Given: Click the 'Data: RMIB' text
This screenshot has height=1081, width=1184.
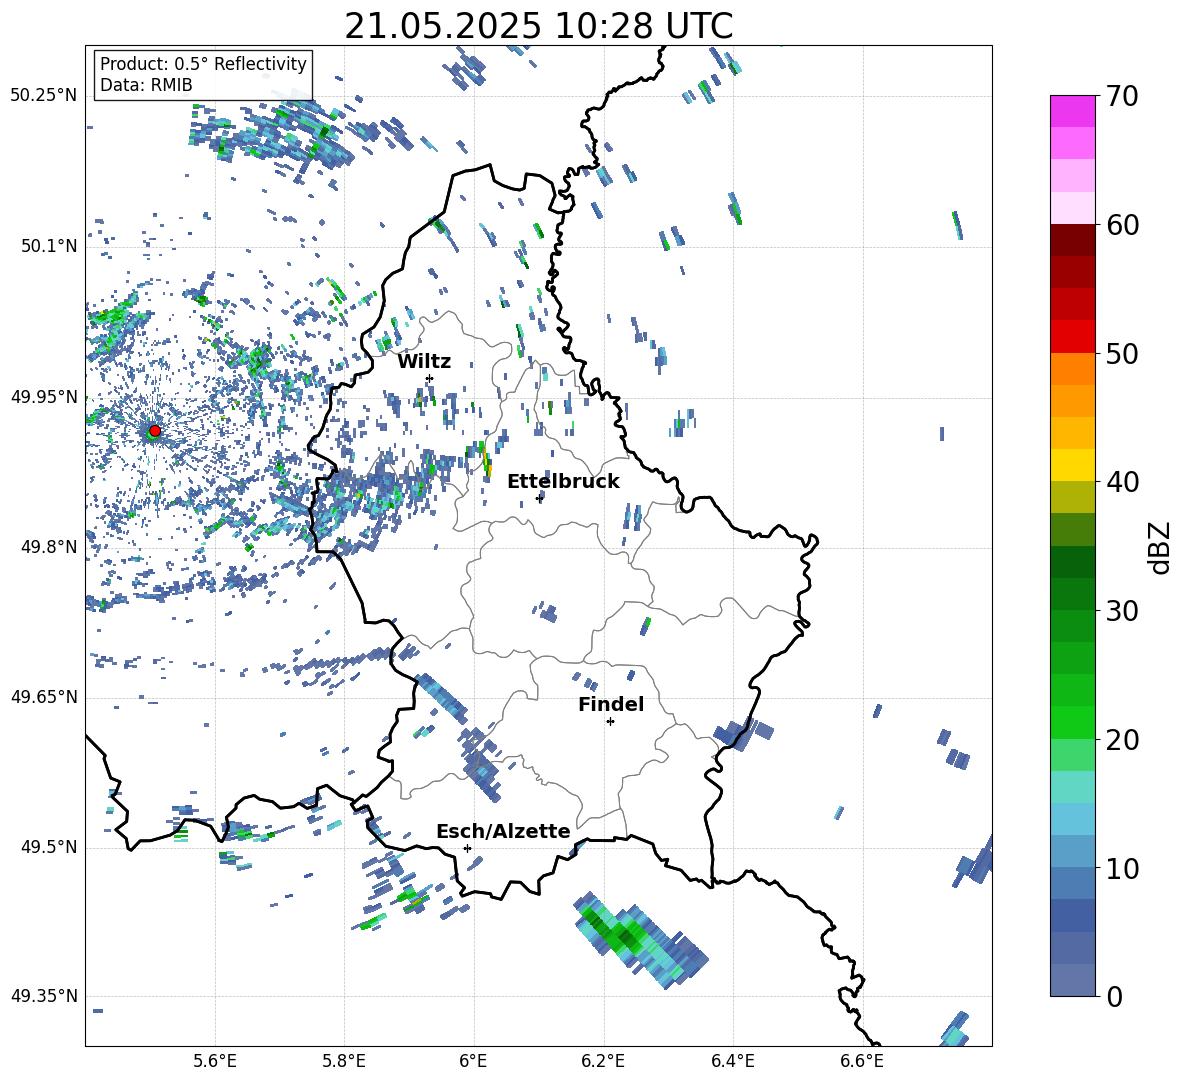Looking at the screenshot, I should (x=146, y=85).
